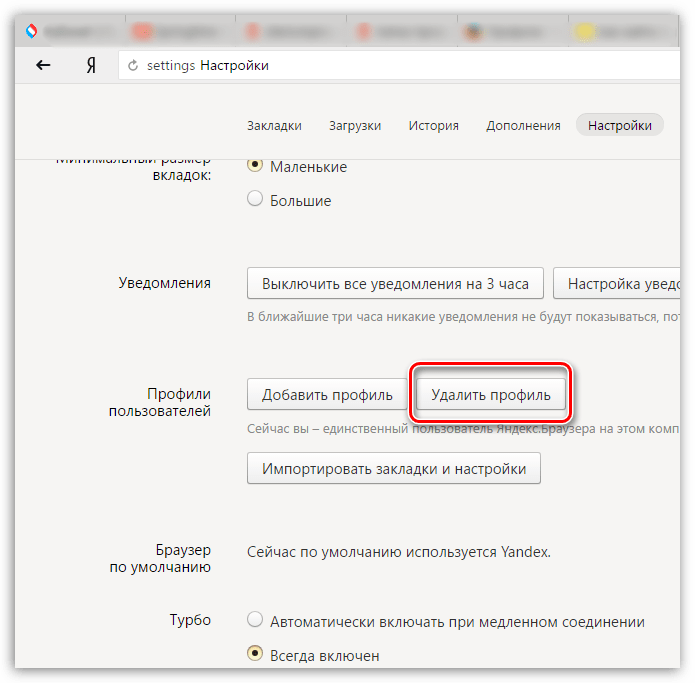Select the Маленькие tab size radio
Image resolution: width=695 pixels, height=683 pixels.
255,165
